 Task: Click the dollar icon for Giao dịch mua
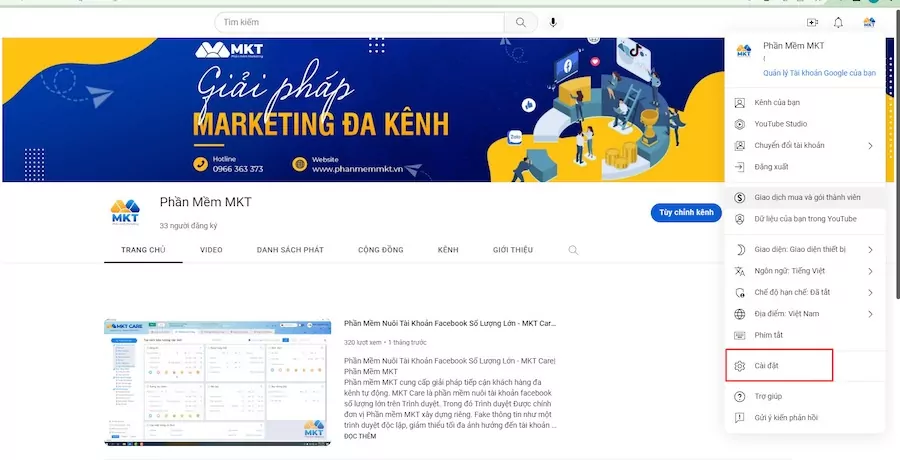[740, 198]
